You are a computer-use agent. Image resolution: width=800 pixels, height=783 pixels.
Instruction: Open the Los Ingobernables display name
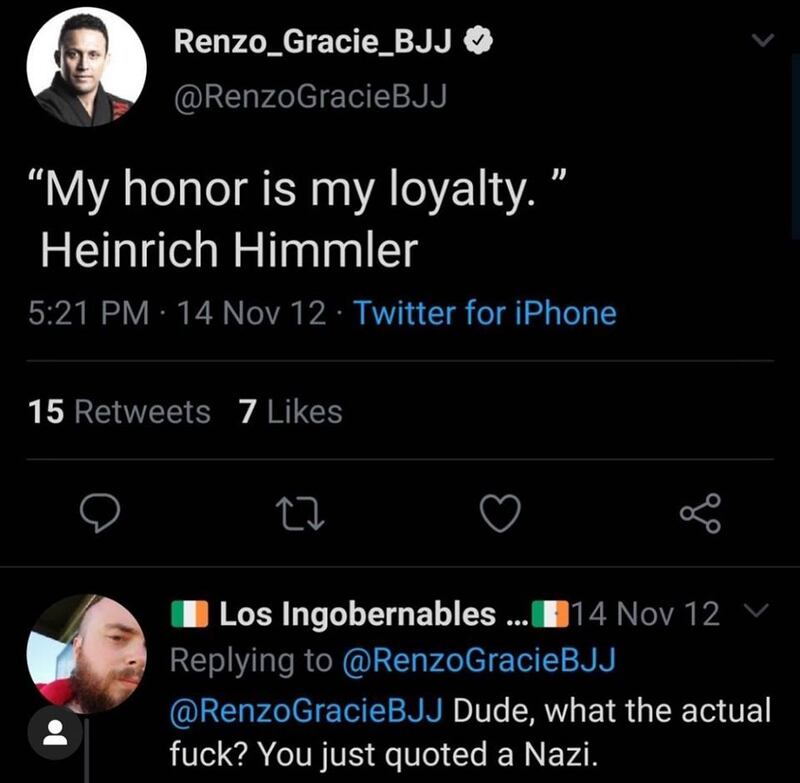pyautogui.click(x=360, y=613)
